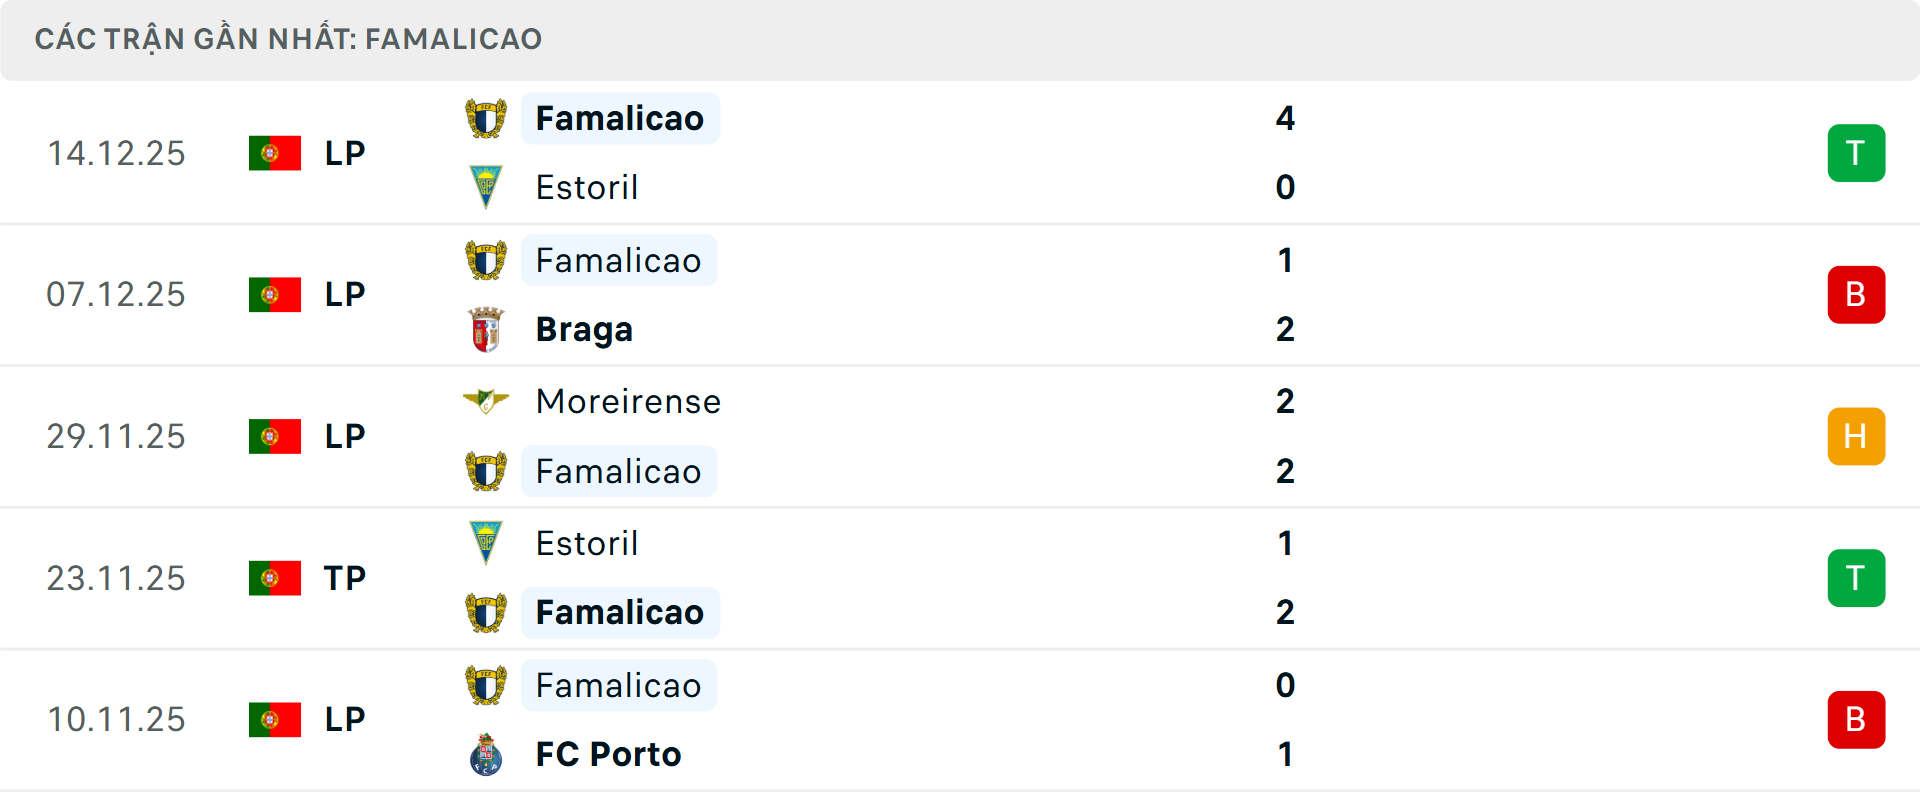1920x792 pixels.
Task: Click red B badge for Braga match
Action: click(x=1856, y=295)
